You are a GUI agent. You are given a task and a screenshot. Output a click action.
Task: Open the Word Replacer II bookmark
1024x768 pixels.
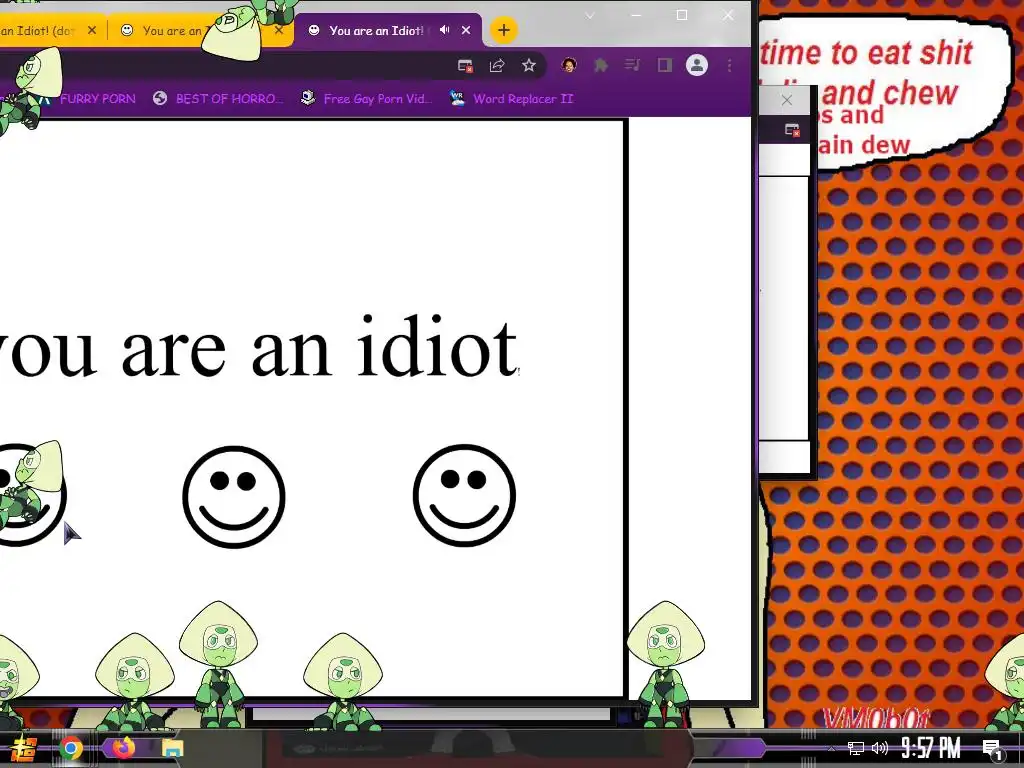[x=511, y=99]
